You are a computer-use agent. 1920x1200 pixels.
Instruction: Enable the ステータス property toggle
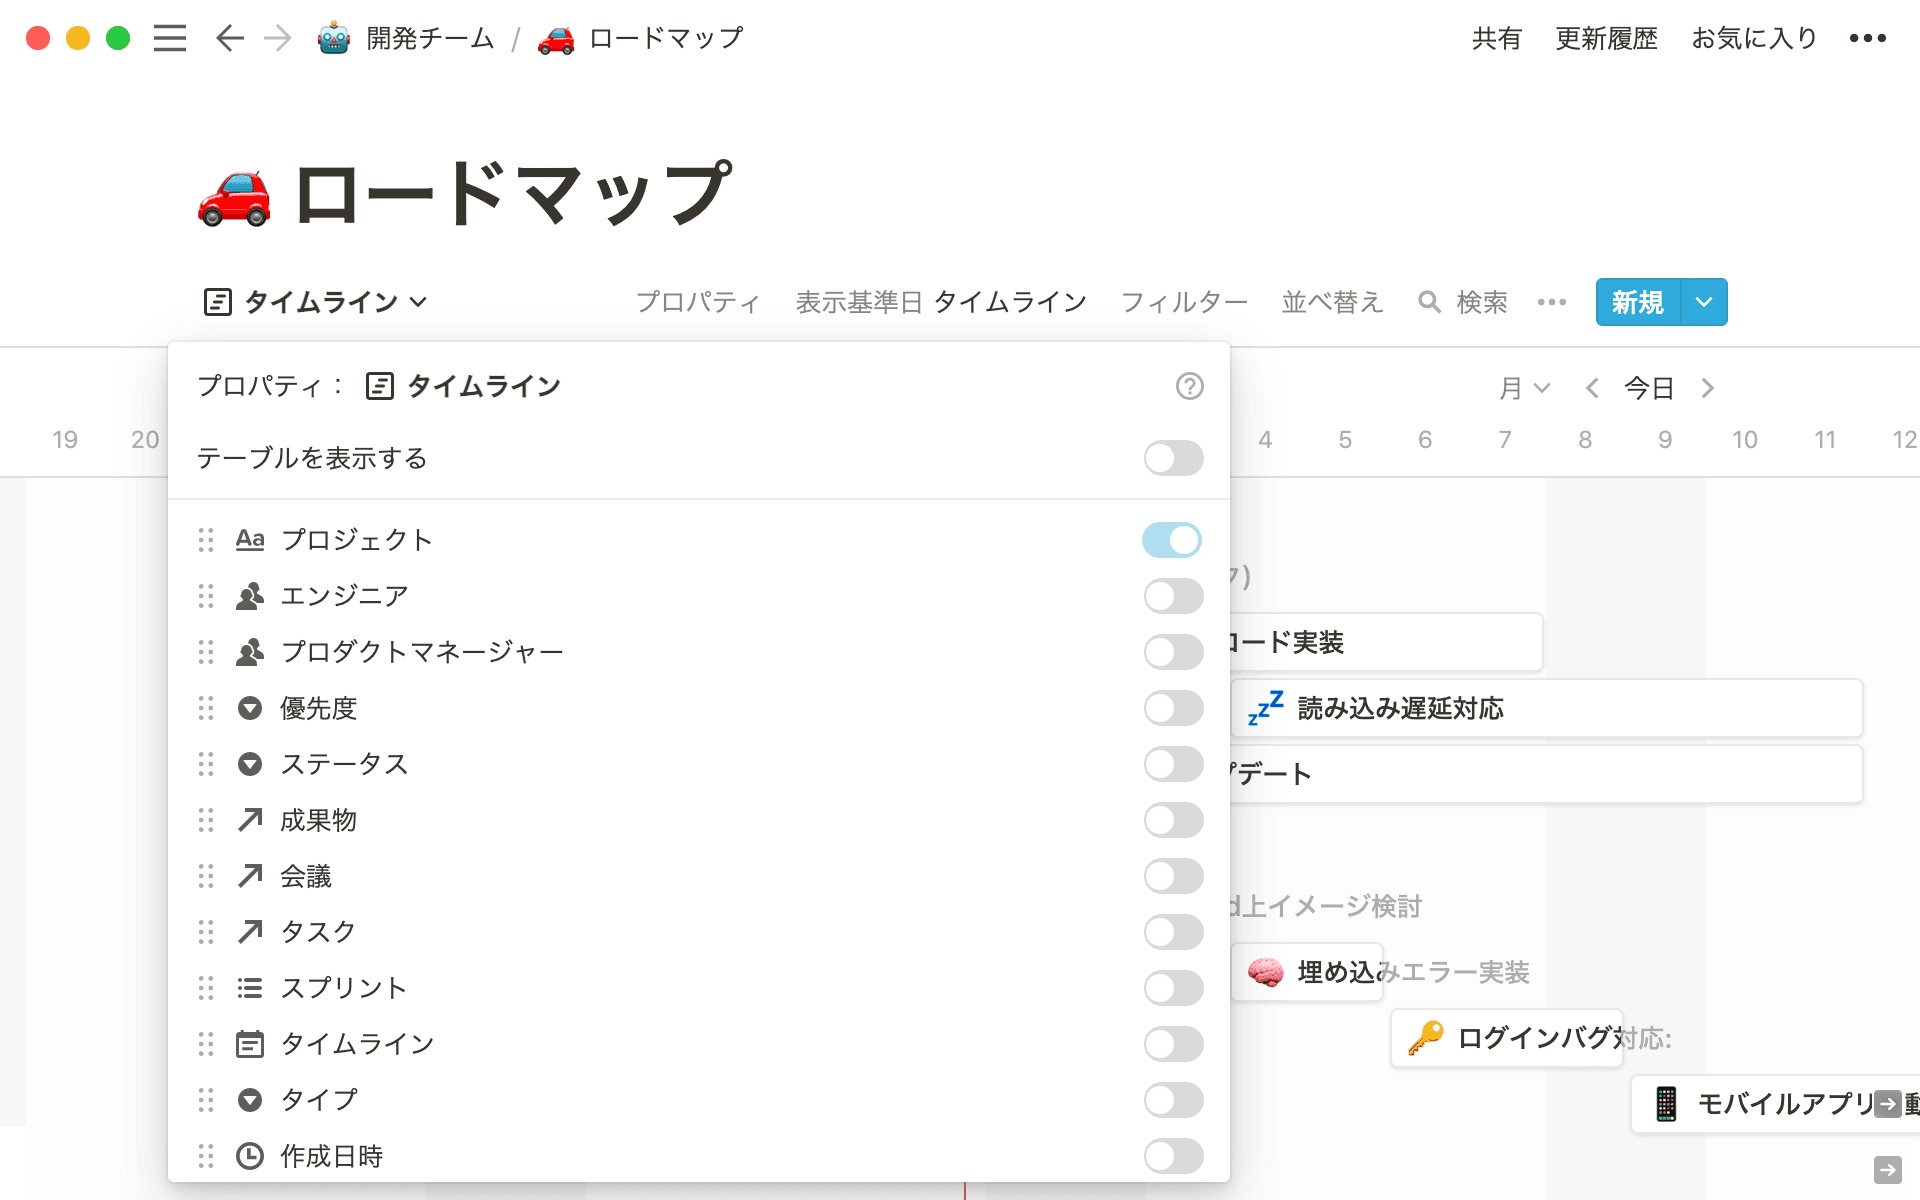coord(1172,764)
